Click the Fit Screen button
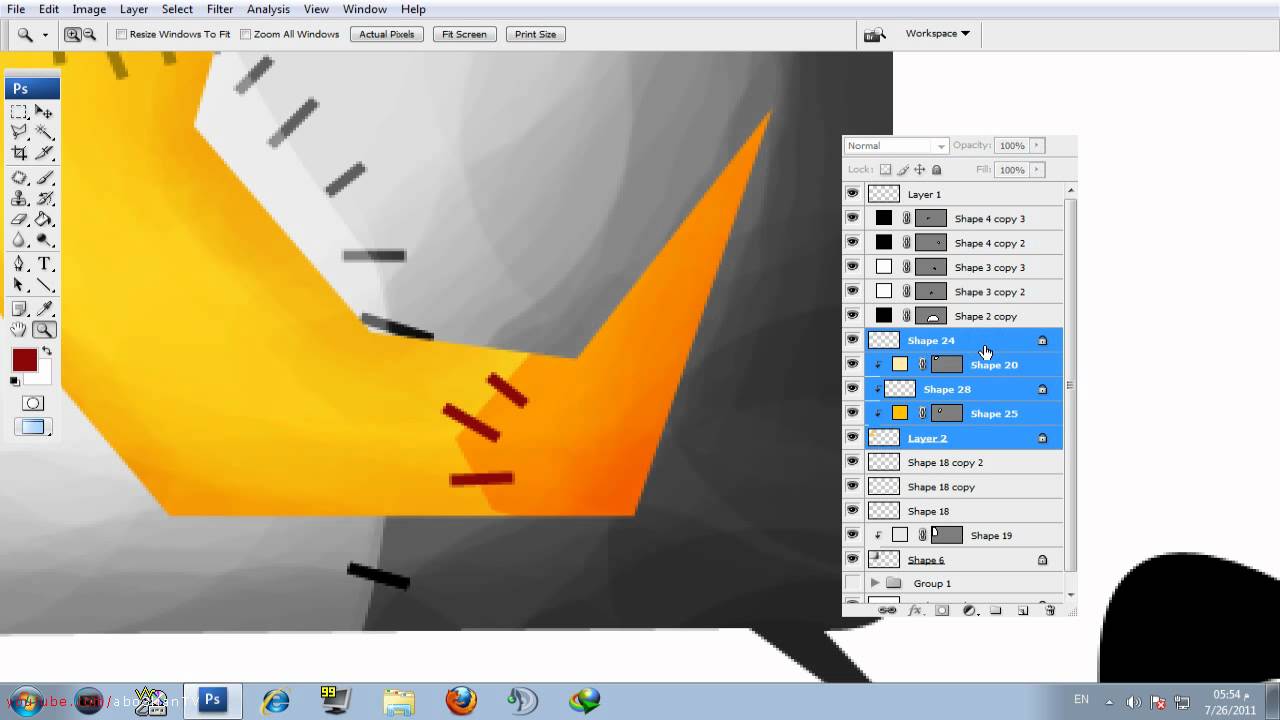1280x720 pixels. [x=465, y=34]
